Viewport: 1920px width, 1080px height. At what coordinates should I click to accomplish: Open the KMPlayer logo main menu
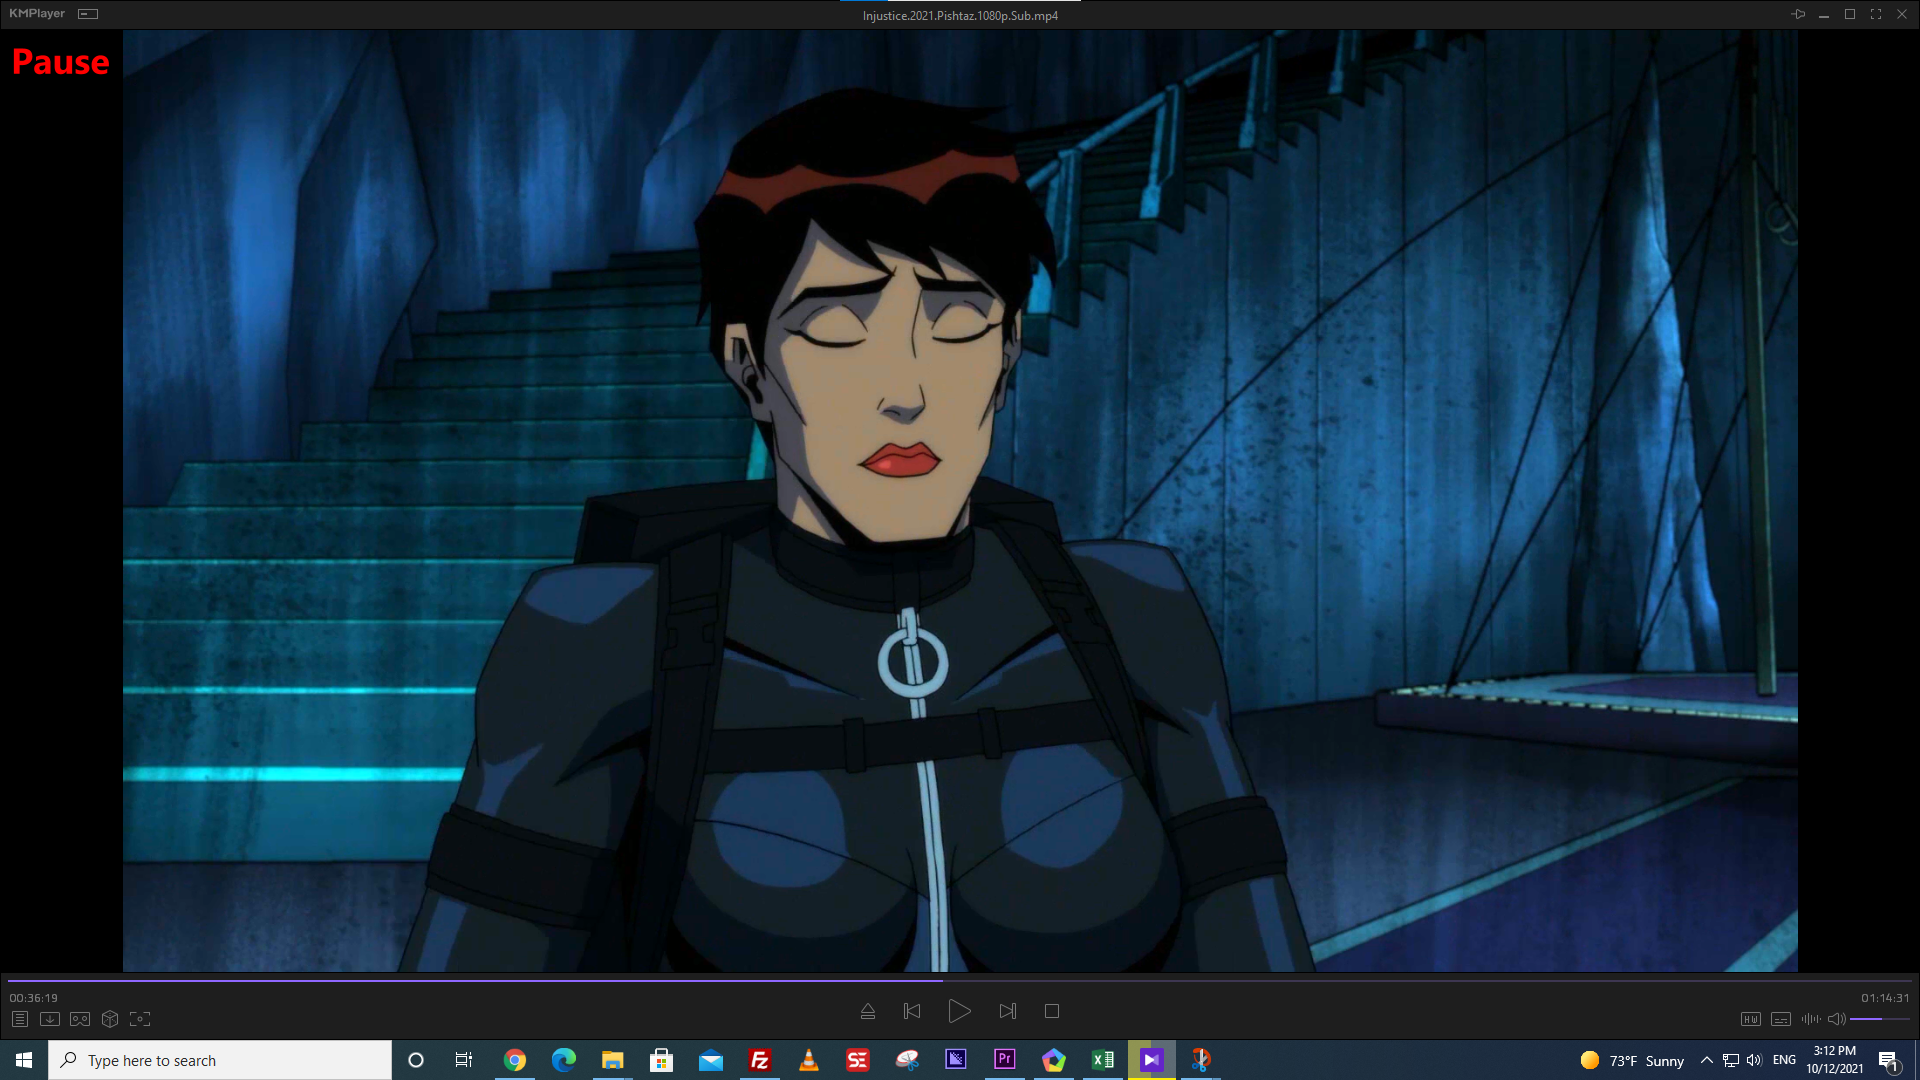point(37,14)
